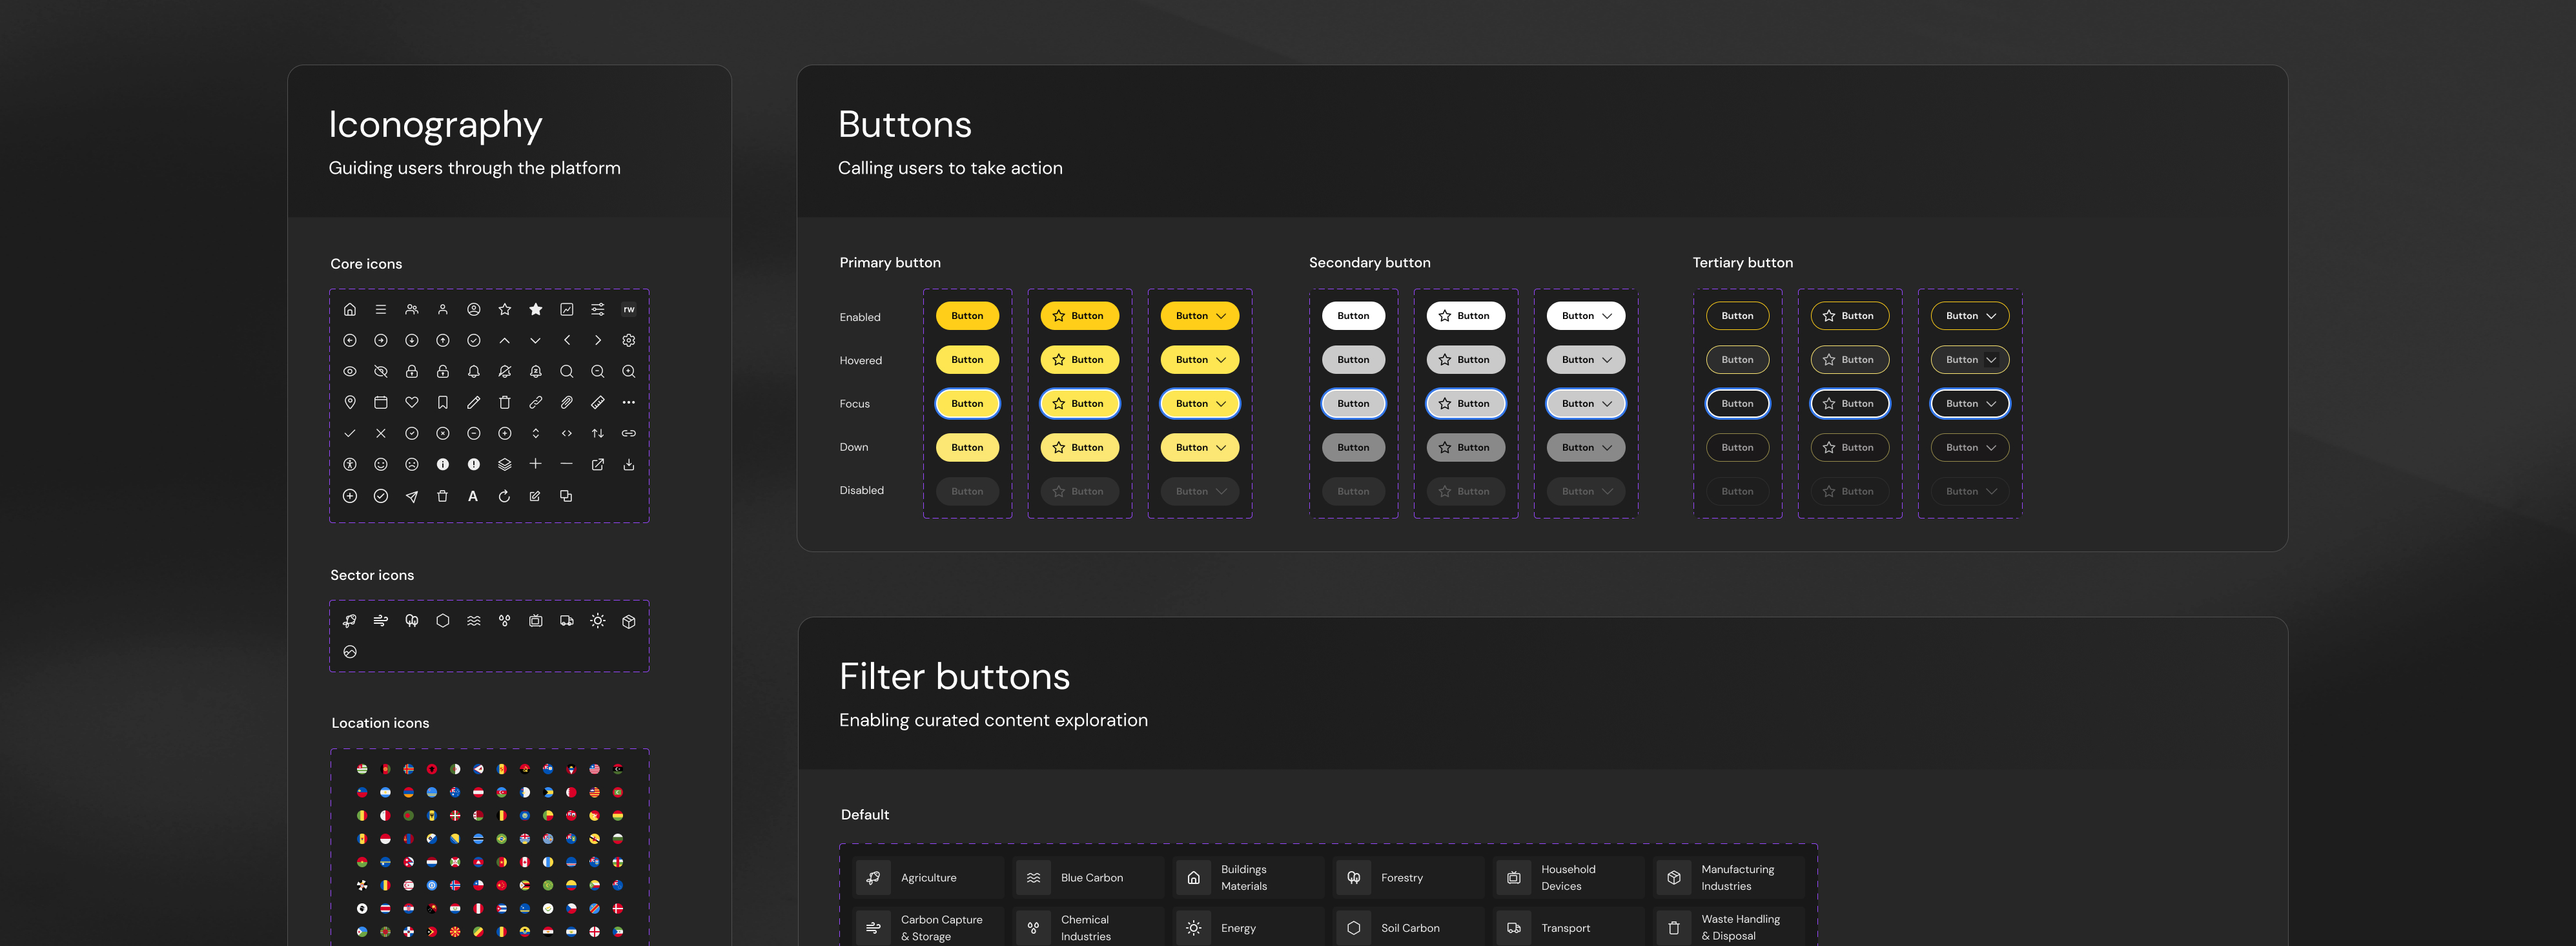
Task: Click the paper plane send icon
Action: coord(412,497)
